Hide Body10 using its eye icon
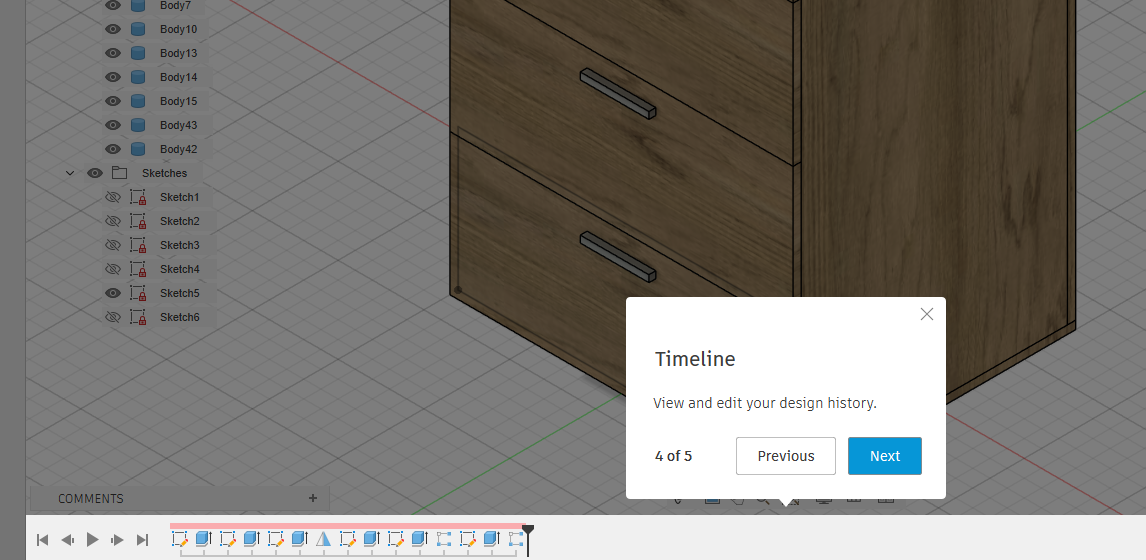This screenshot has width=1146, height=560. coord(113,29)
